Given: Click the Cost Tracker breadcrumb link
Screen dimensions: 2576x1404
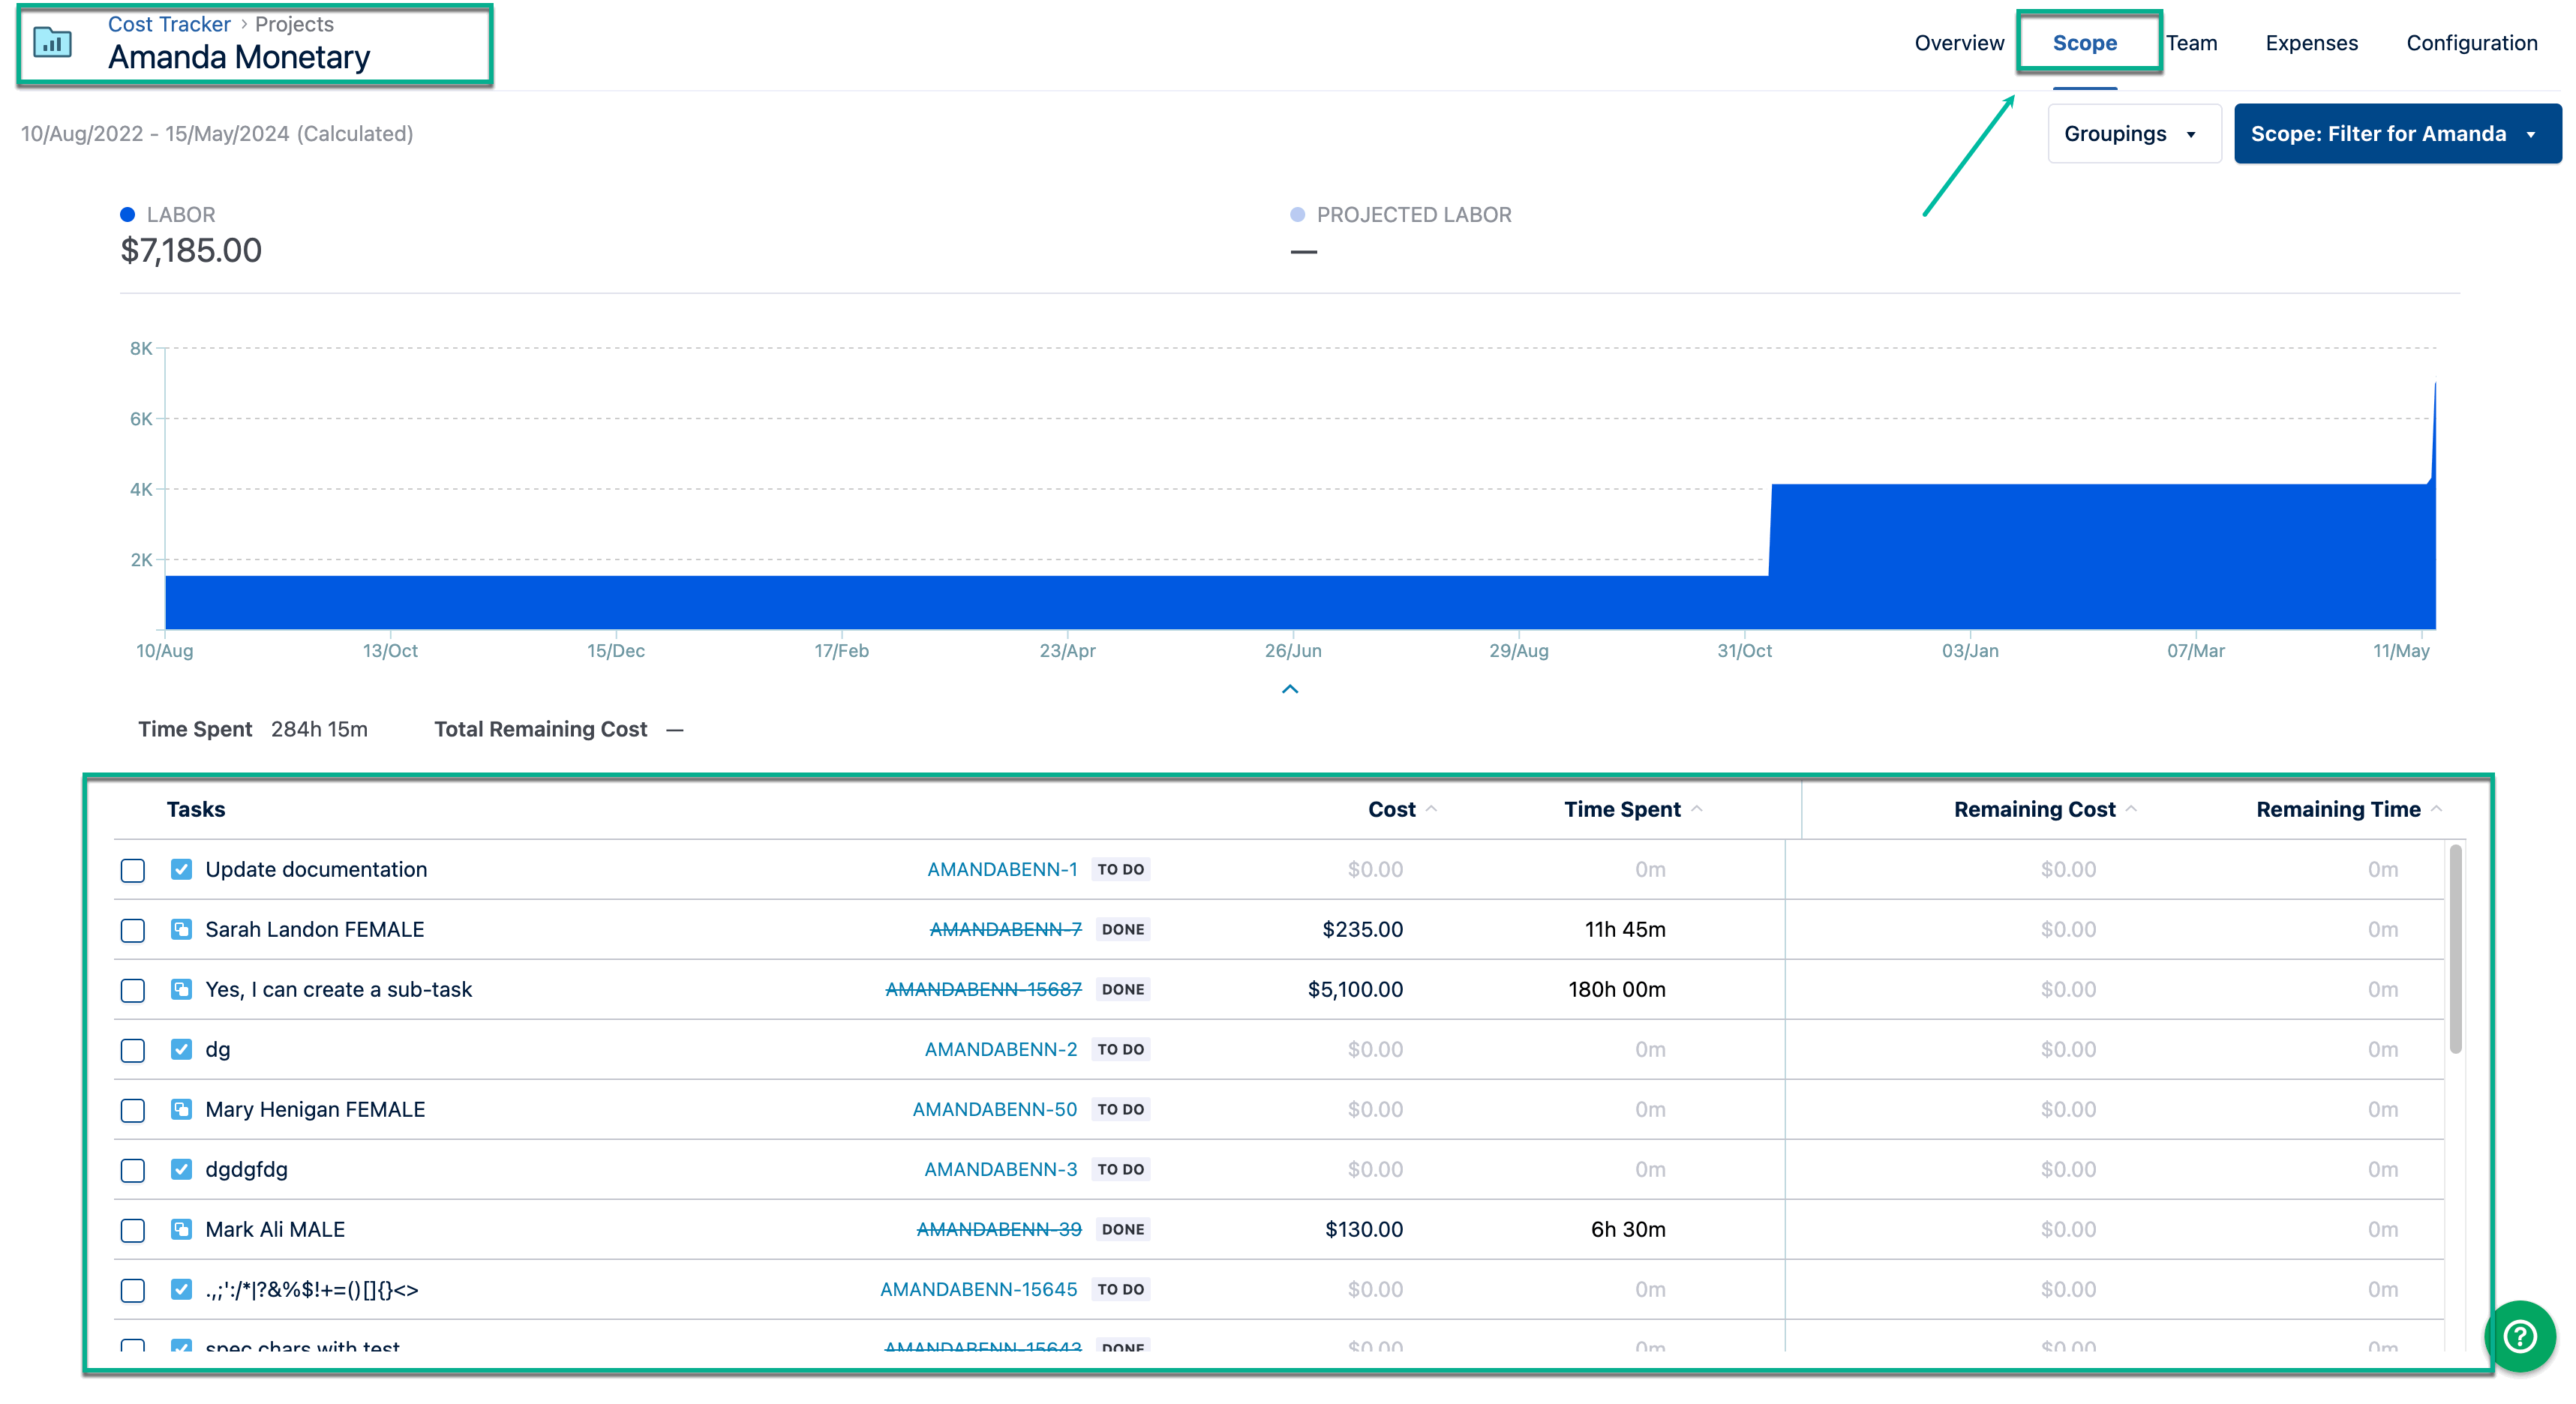Looking at the screenshot, I should pyautogui.click(x=170, y=23).
